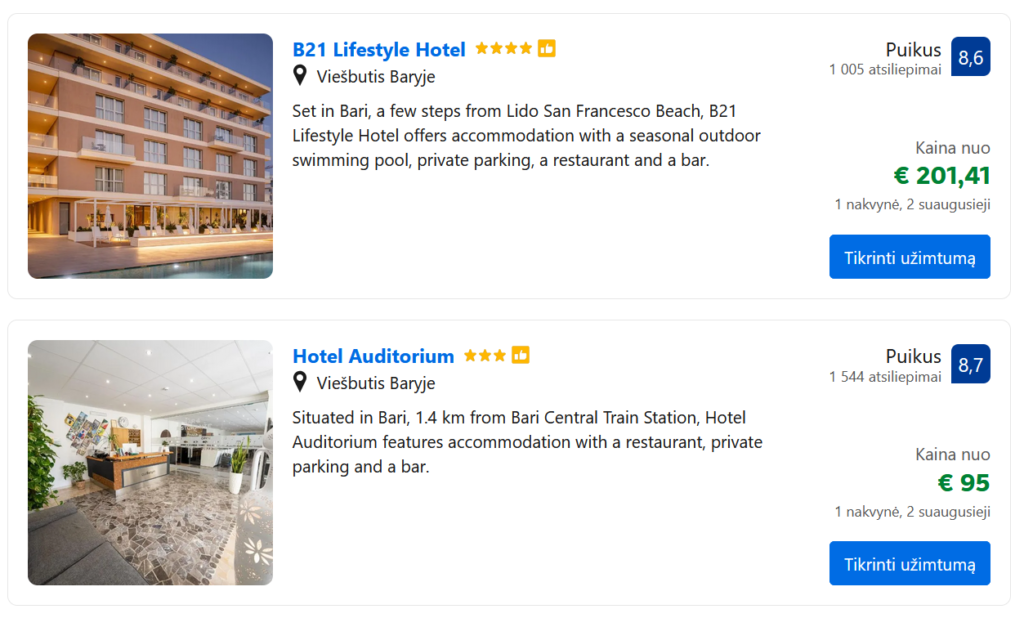Click the € 95 price
Screen dimensions: 1024x618
[963, 483]
